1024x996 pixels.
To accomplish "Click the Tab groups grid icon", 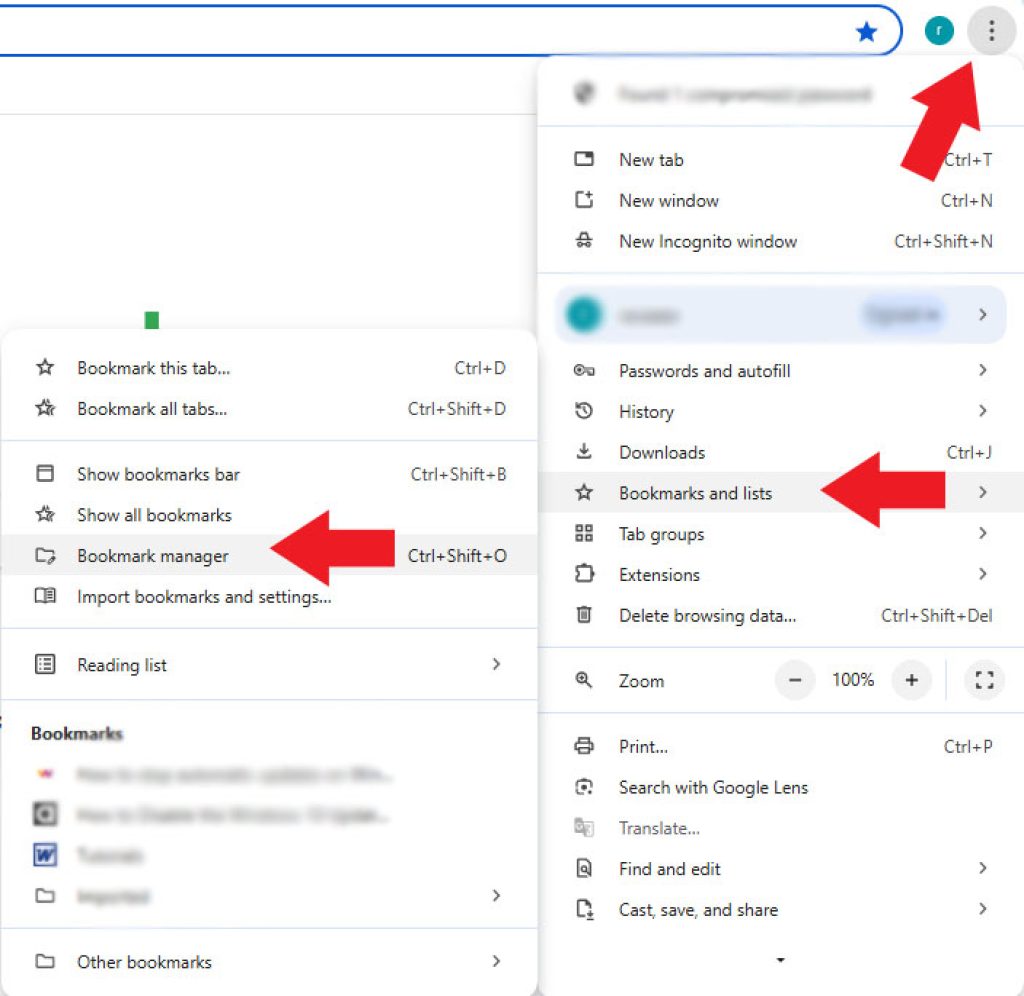I will (x=584, y=533).
